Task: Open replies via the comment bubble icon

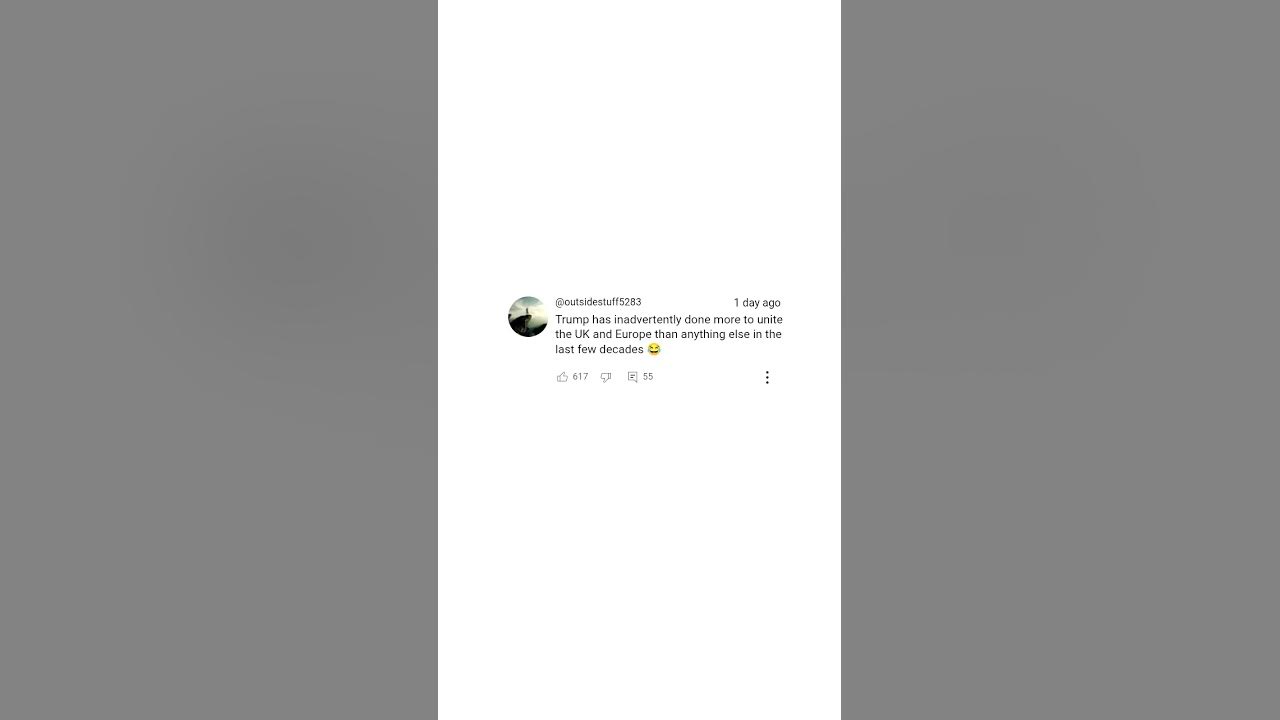Action: click(632, 377)
